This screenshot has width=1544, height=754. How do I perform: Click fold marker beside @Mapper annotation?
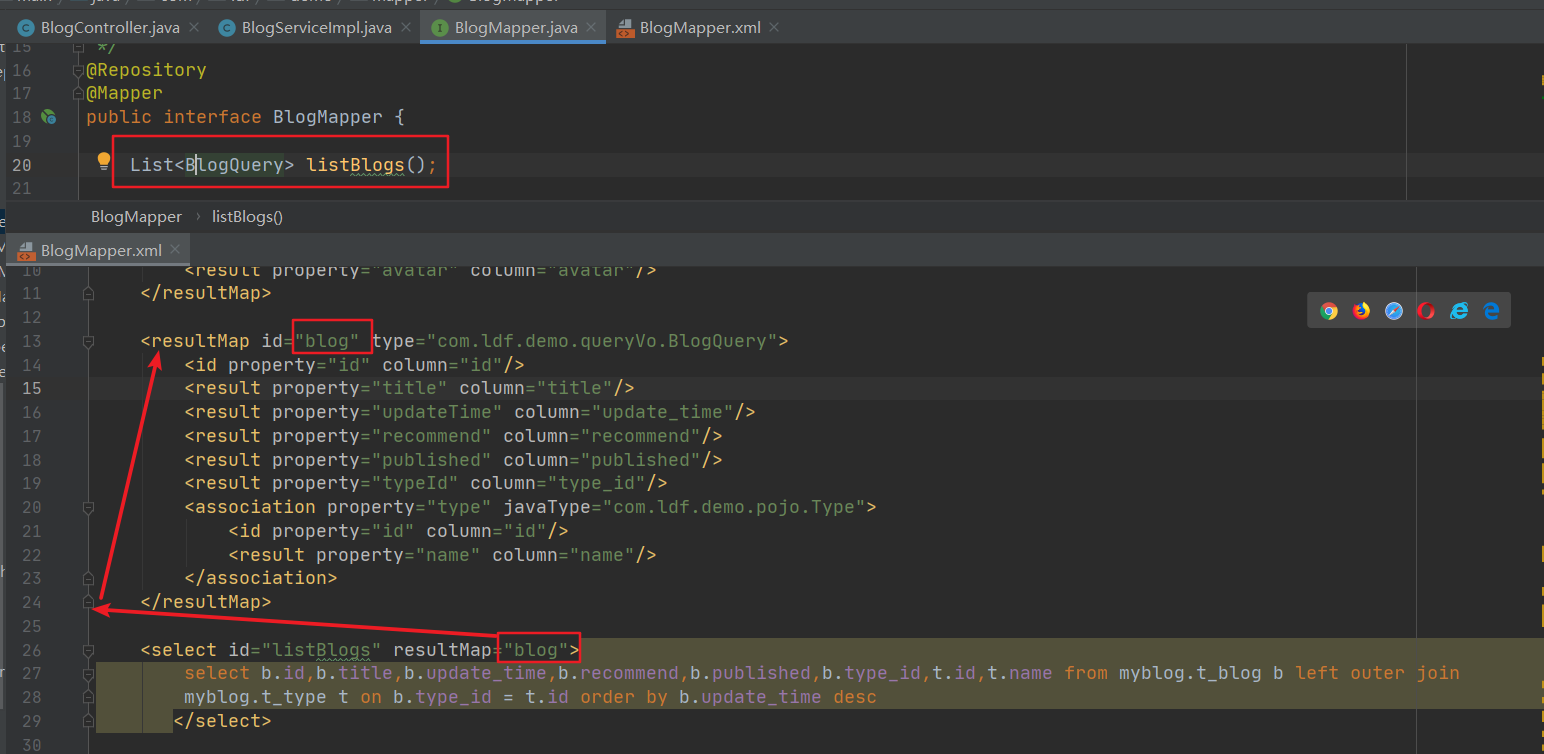pos(78,93)
